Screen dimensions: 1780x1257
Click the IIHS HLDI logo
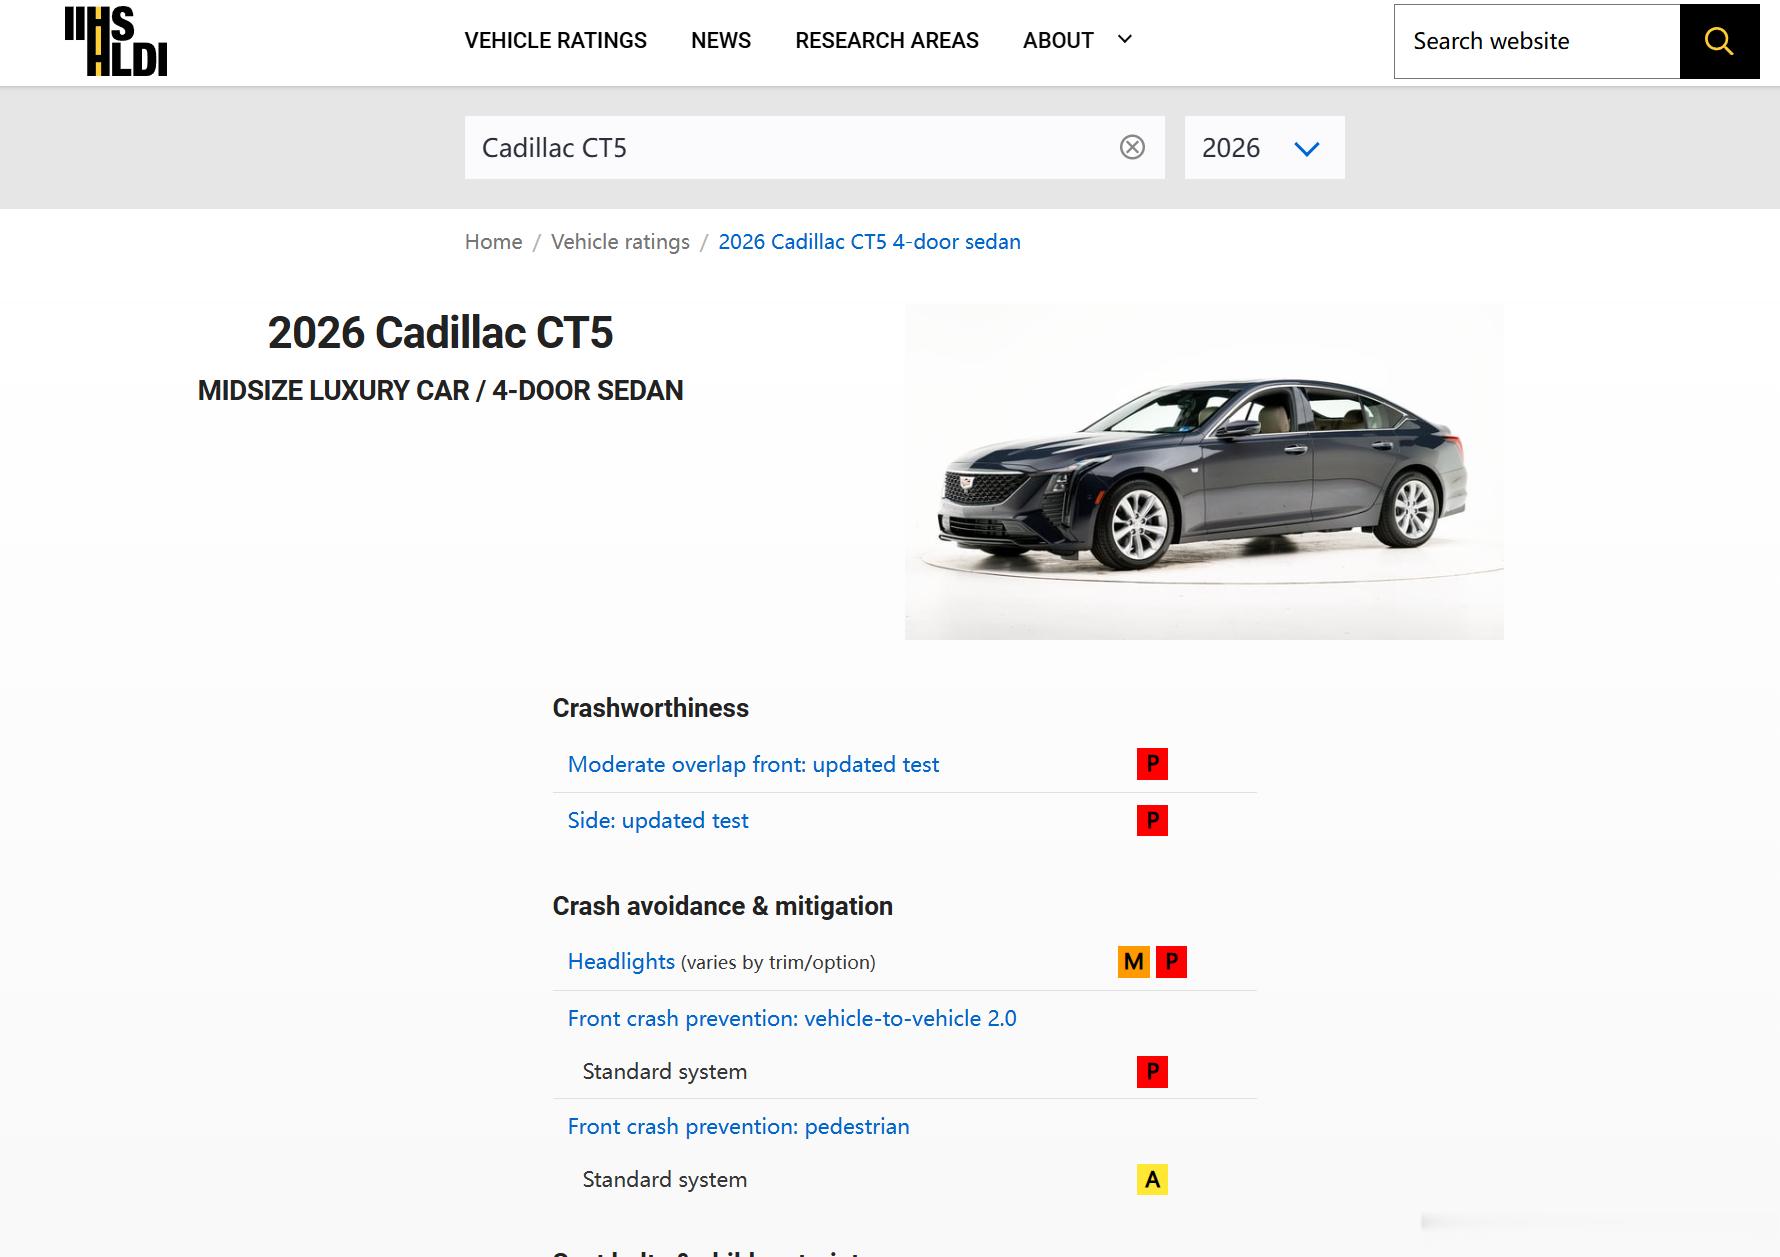[x=116, y=41]
